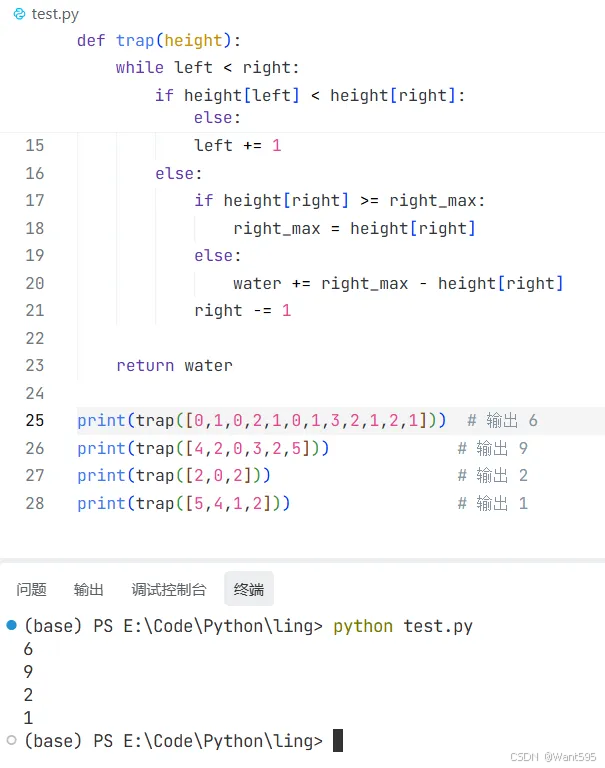Viewport: 605px width, 768px height.
Task: Click the print call with [5,4,1,2]
Action: pyautogui.click(x=184, y=503)
